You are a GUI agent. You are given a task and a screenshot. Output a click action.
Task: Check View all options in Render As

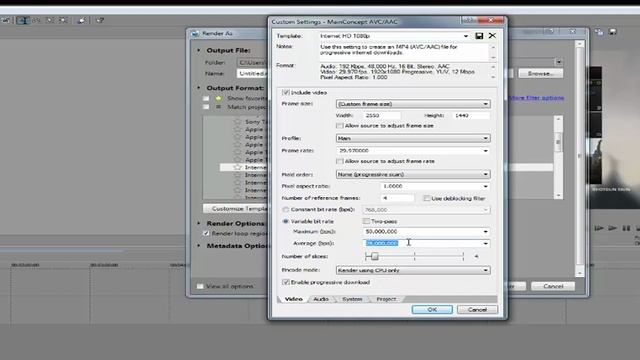tap(200, 287)
